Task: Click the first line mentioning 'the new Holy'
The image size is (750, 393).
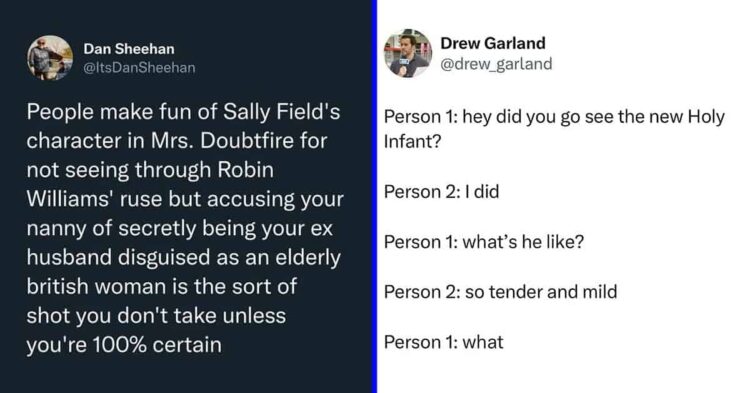Action: point(554,117)
